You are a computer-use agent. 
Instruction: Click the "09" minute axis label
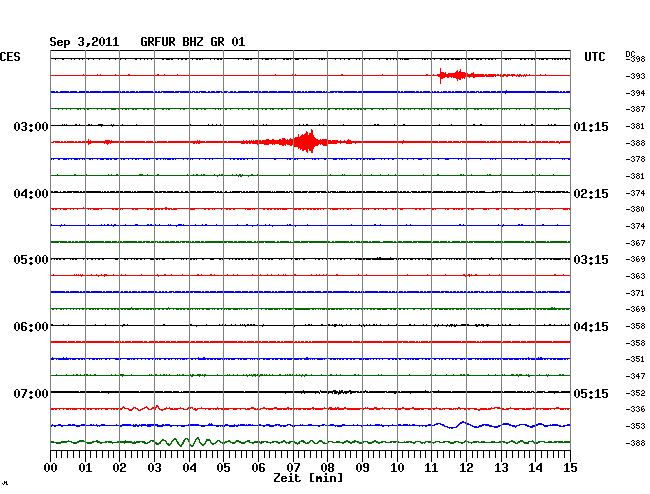point(362,467)
